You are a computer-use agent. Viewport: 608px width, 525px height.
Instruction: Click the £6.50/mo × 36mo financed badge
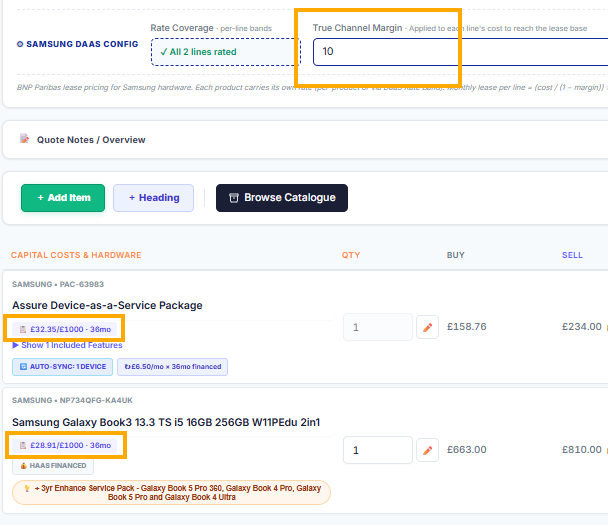click(173, 367)
